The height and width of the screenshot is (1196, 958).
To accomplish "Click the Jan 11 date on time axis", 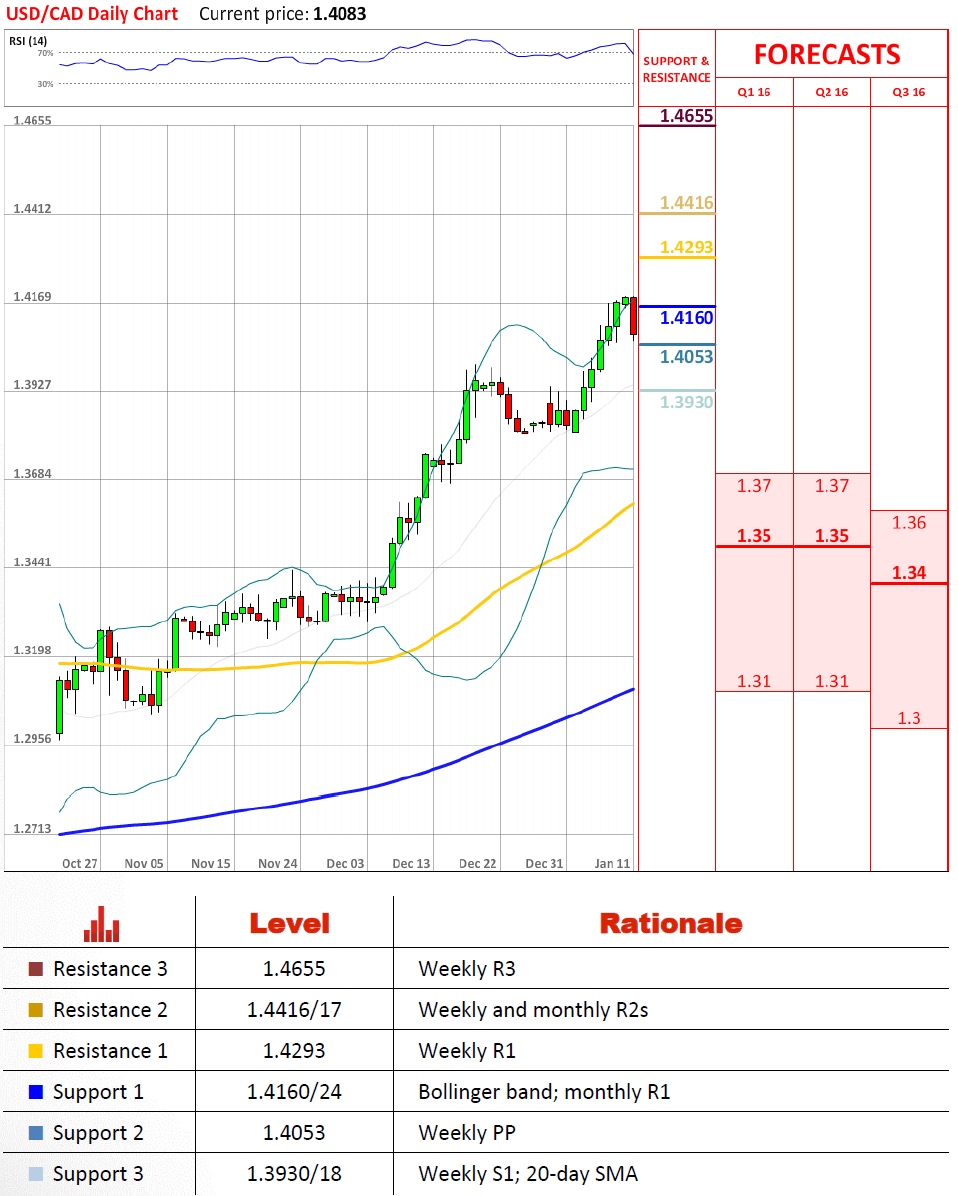I will 612,863.
